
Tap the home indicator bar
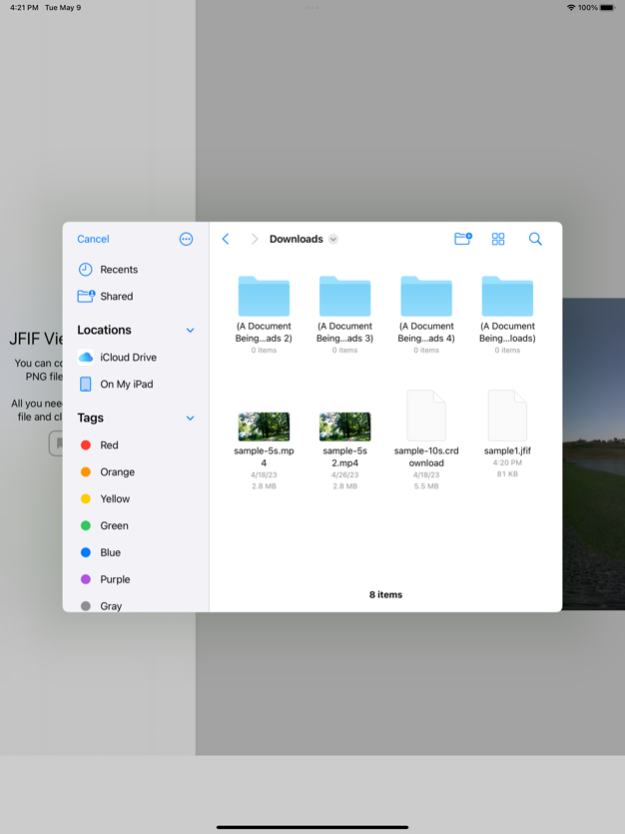click(312, 827)
